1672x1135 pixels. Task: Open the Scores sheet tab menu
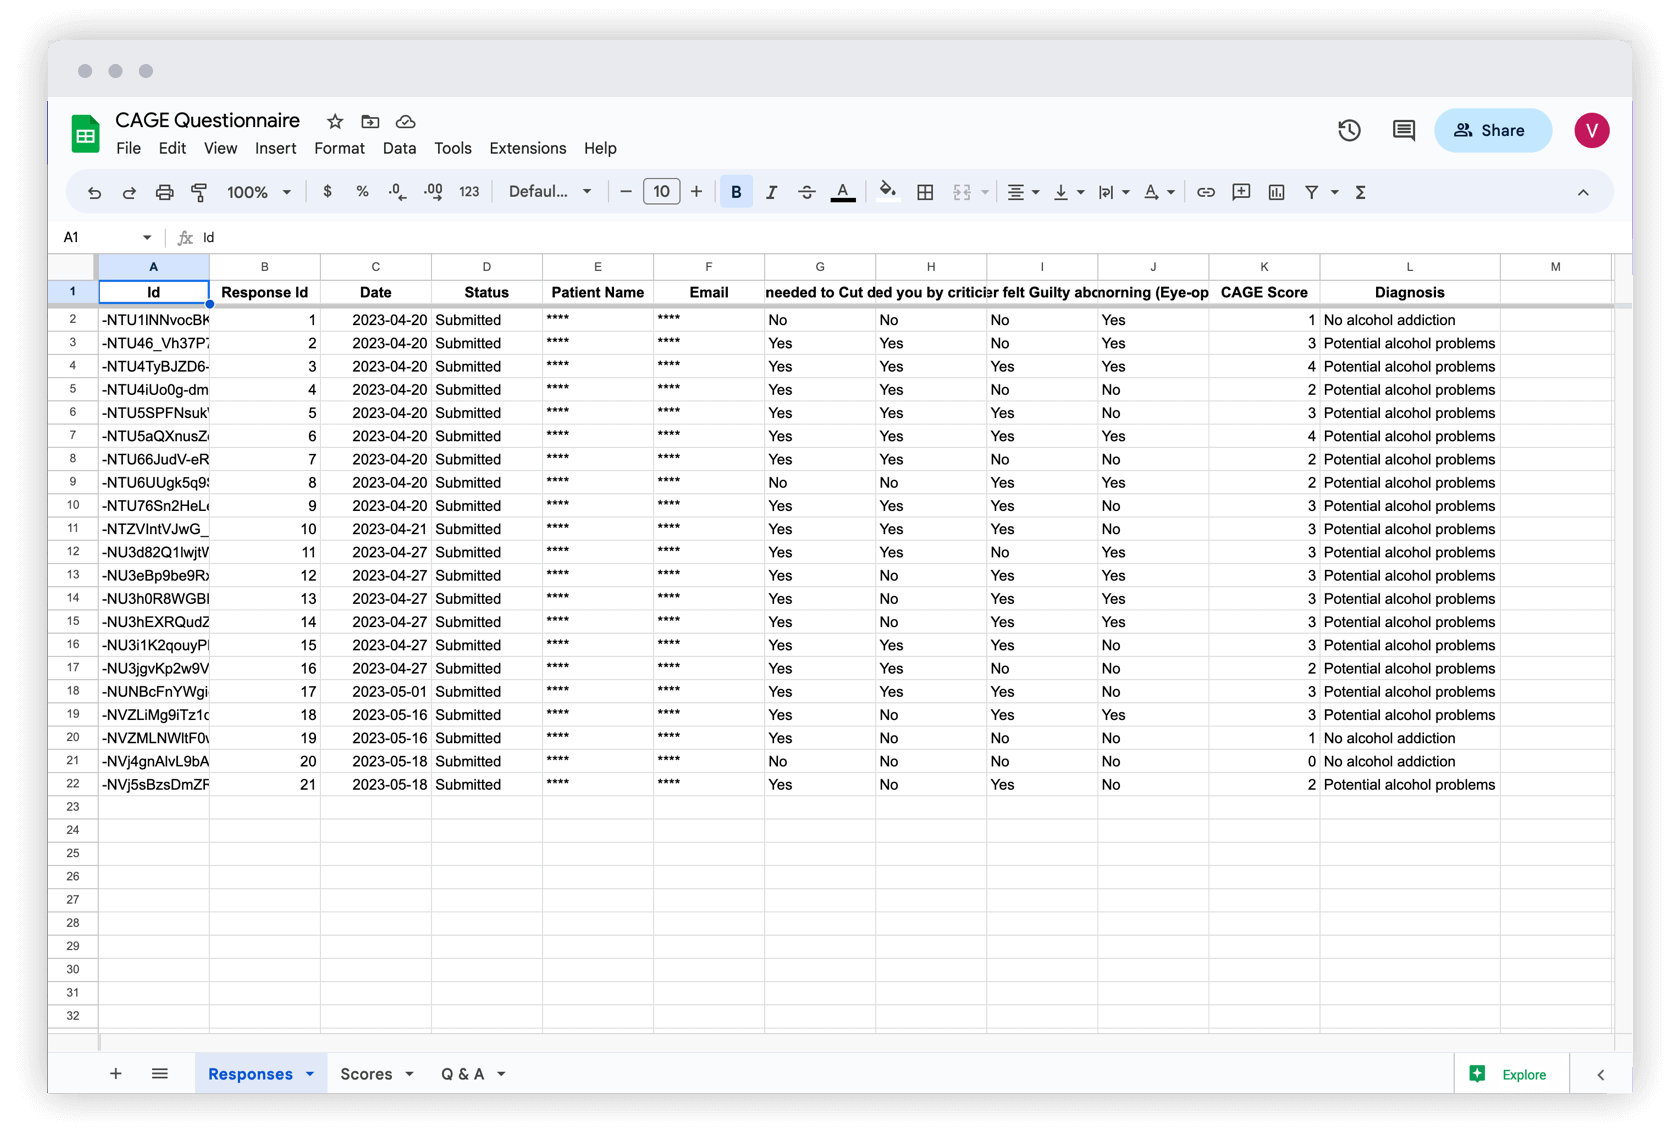pos(410,1073)
